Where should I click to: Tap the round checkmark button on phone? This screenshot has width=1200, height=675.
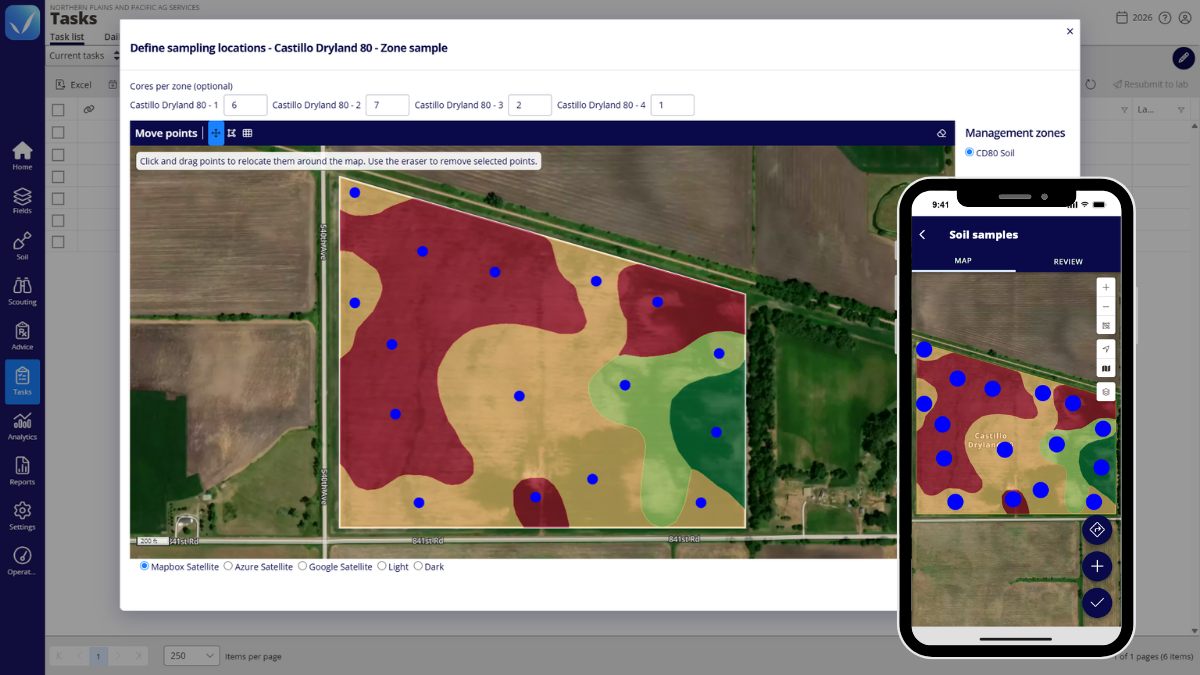(1097, 602)
